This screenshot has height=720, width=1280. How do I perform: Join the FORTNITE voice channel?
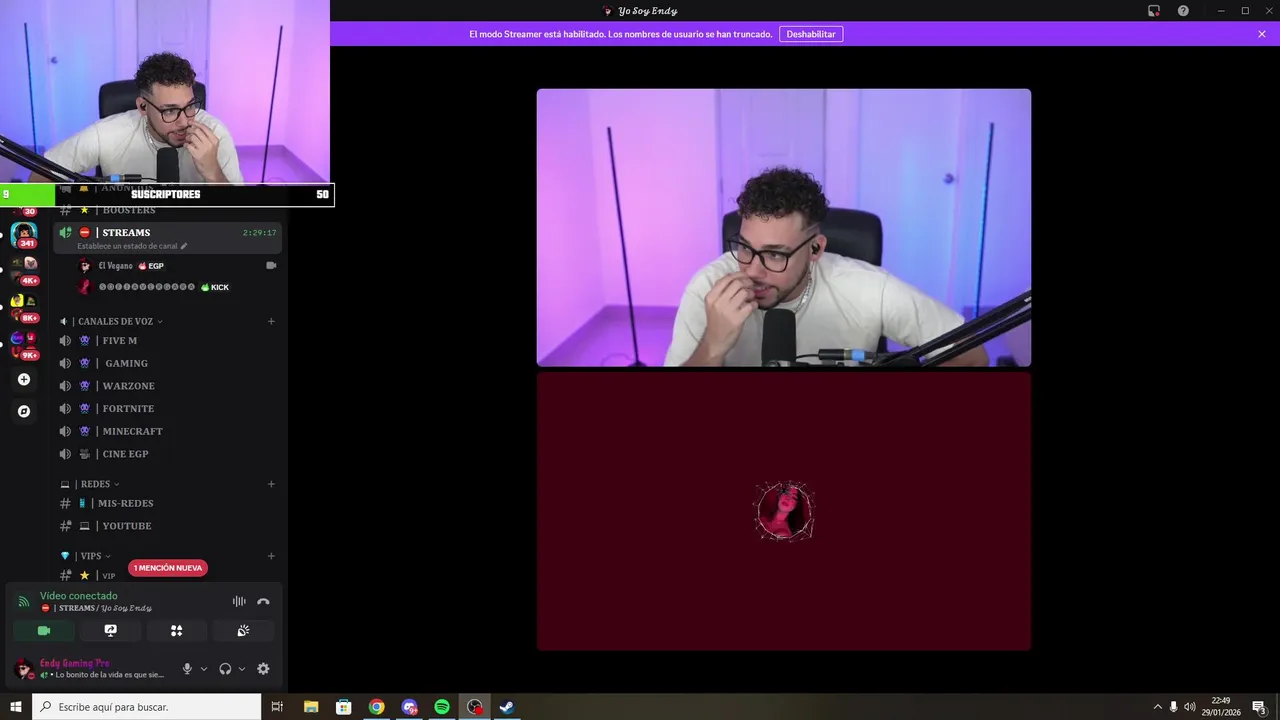(x=168, y=409)
